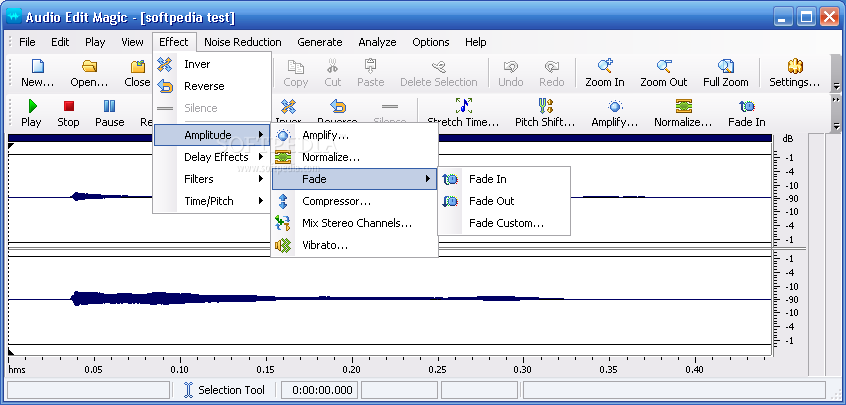Choose Inver in the Effect menu
This screenshot has width=846, height=405.
point(212,64)
